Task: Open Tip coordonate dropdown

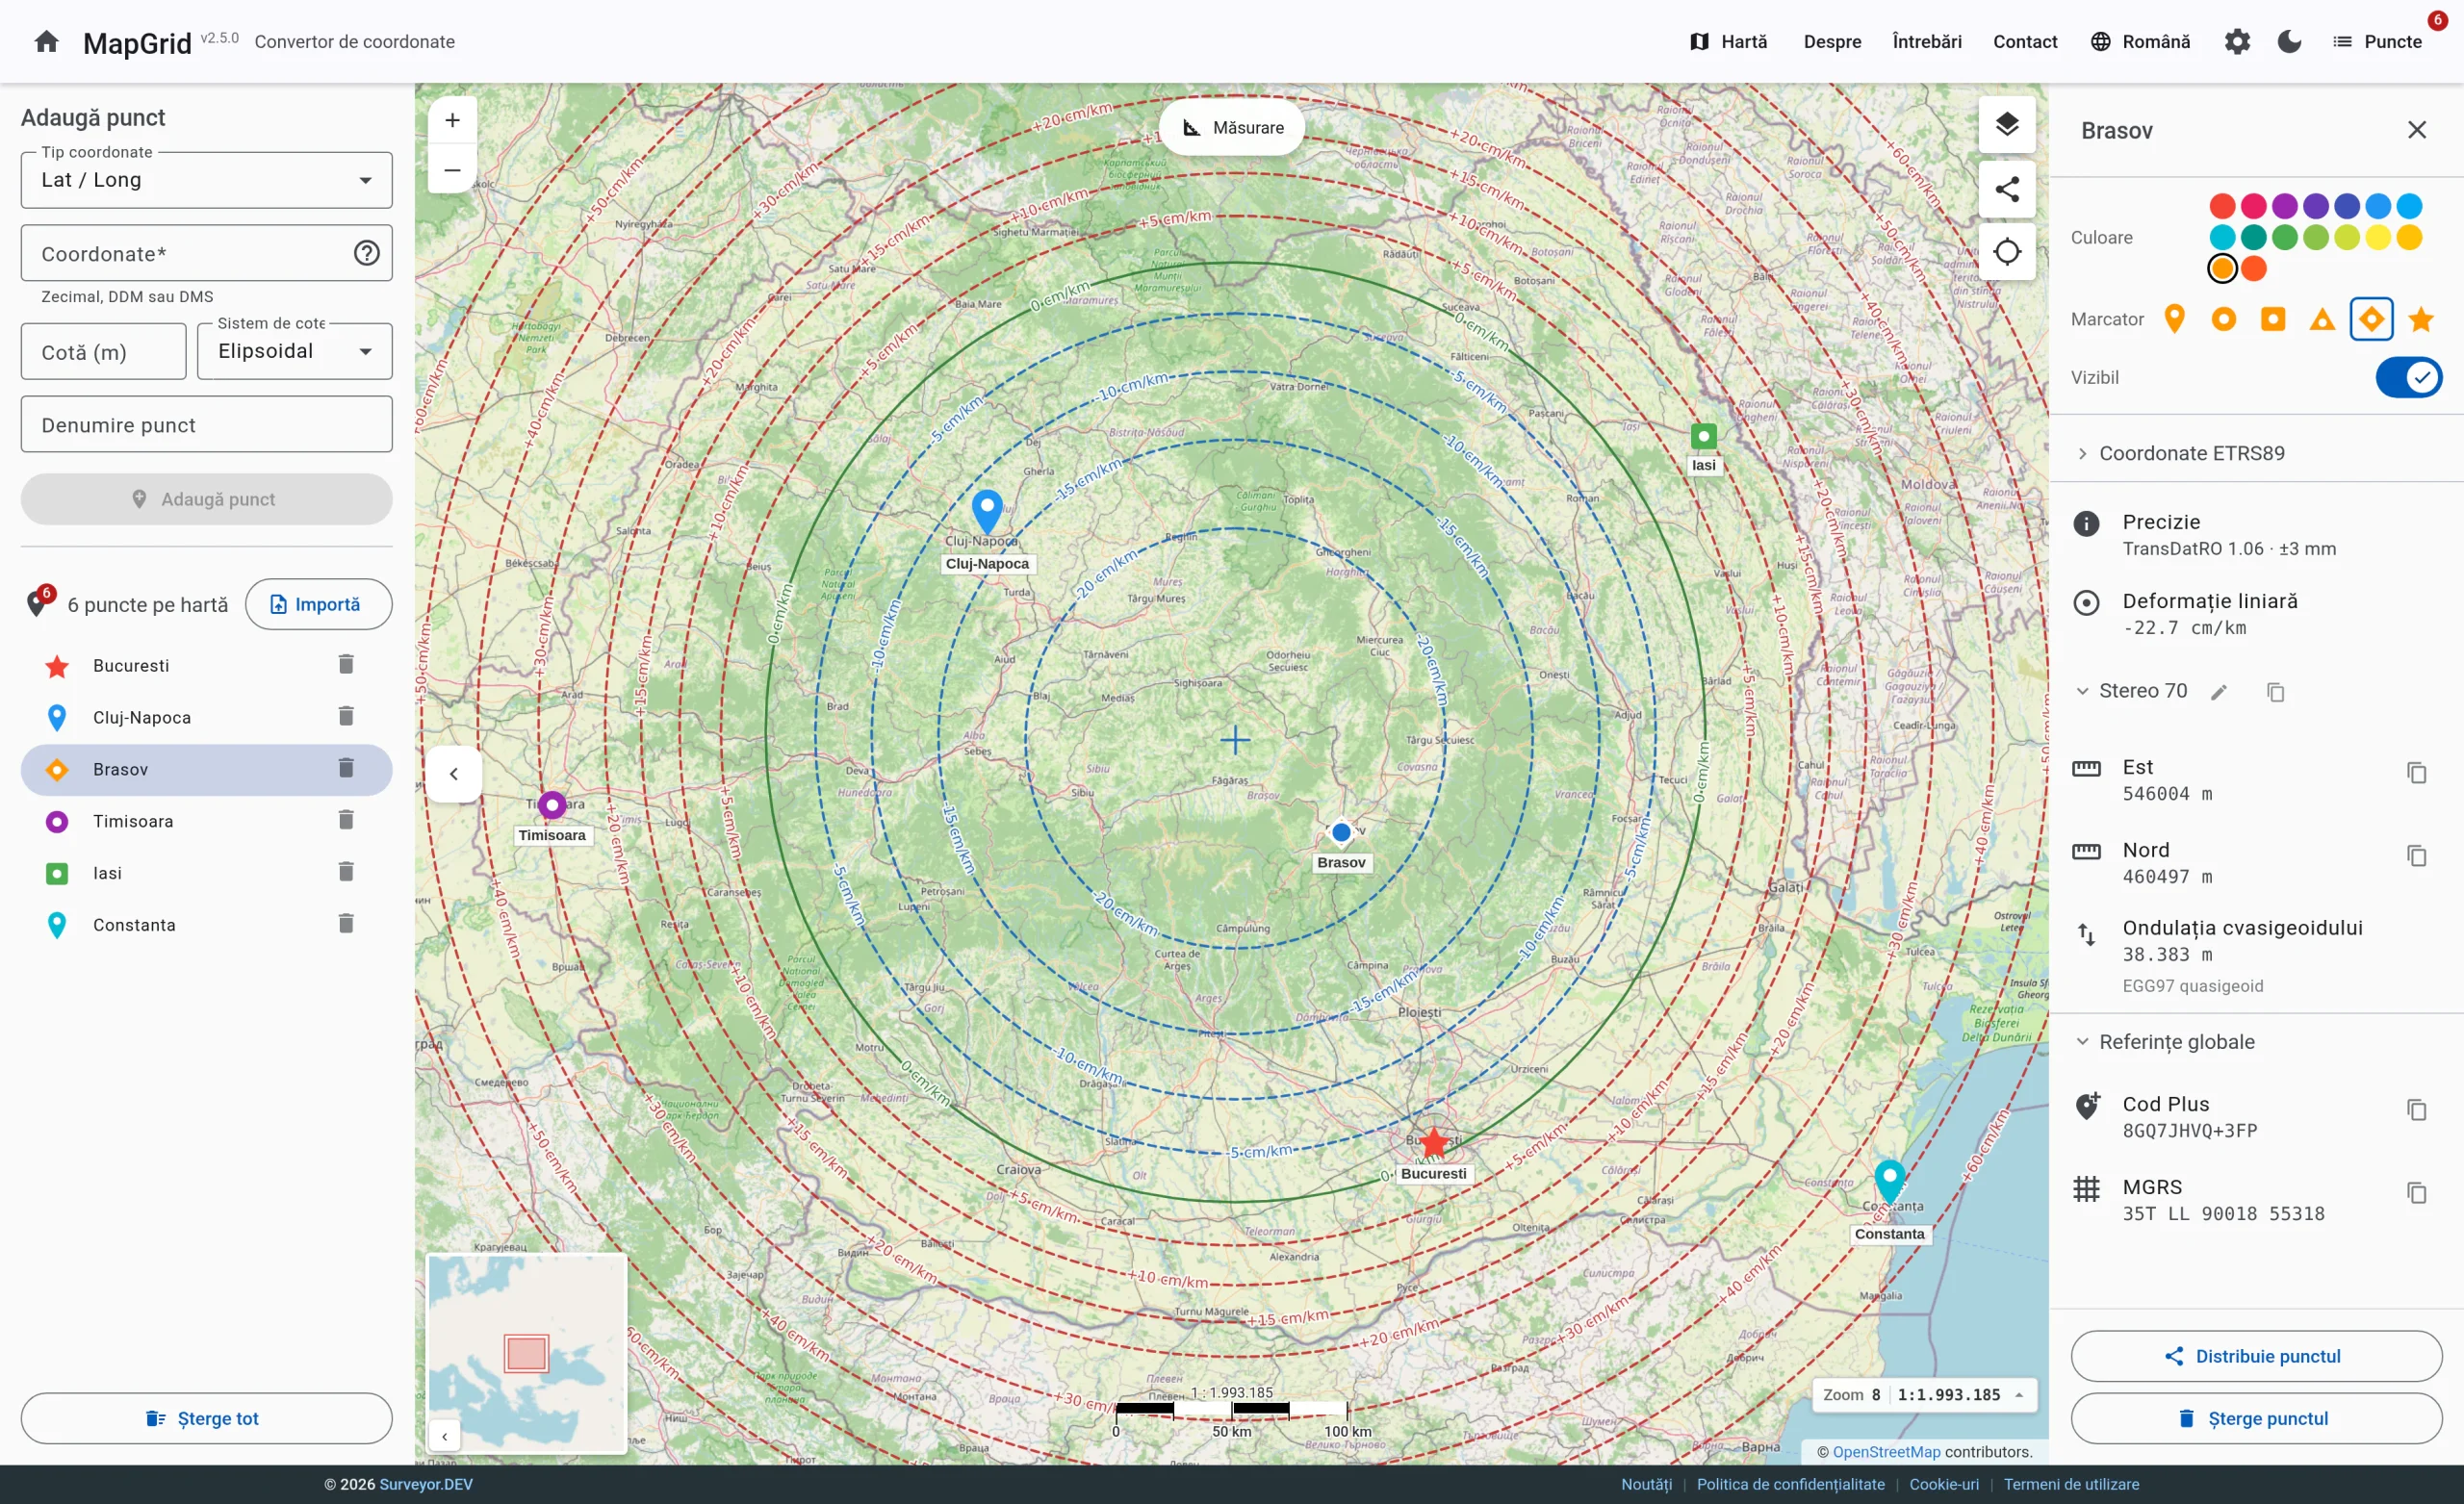Action: 206,180
